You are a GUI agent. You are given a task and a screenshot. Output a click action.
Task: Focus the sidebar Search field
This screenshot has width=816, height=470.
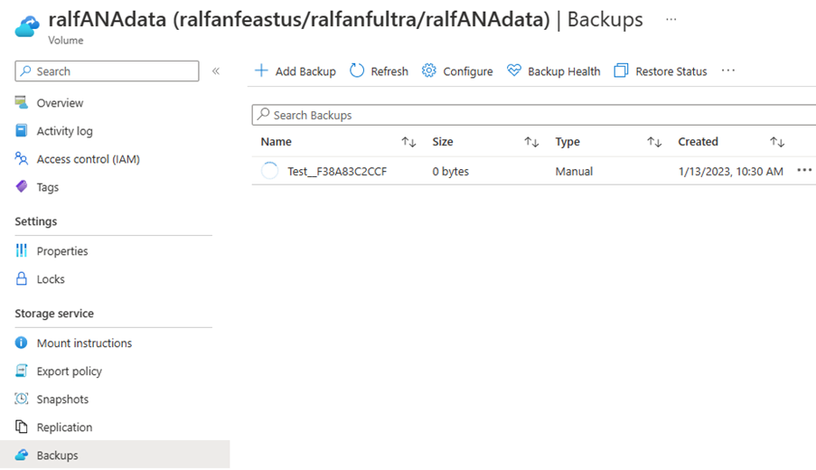(x=107, y=71)
